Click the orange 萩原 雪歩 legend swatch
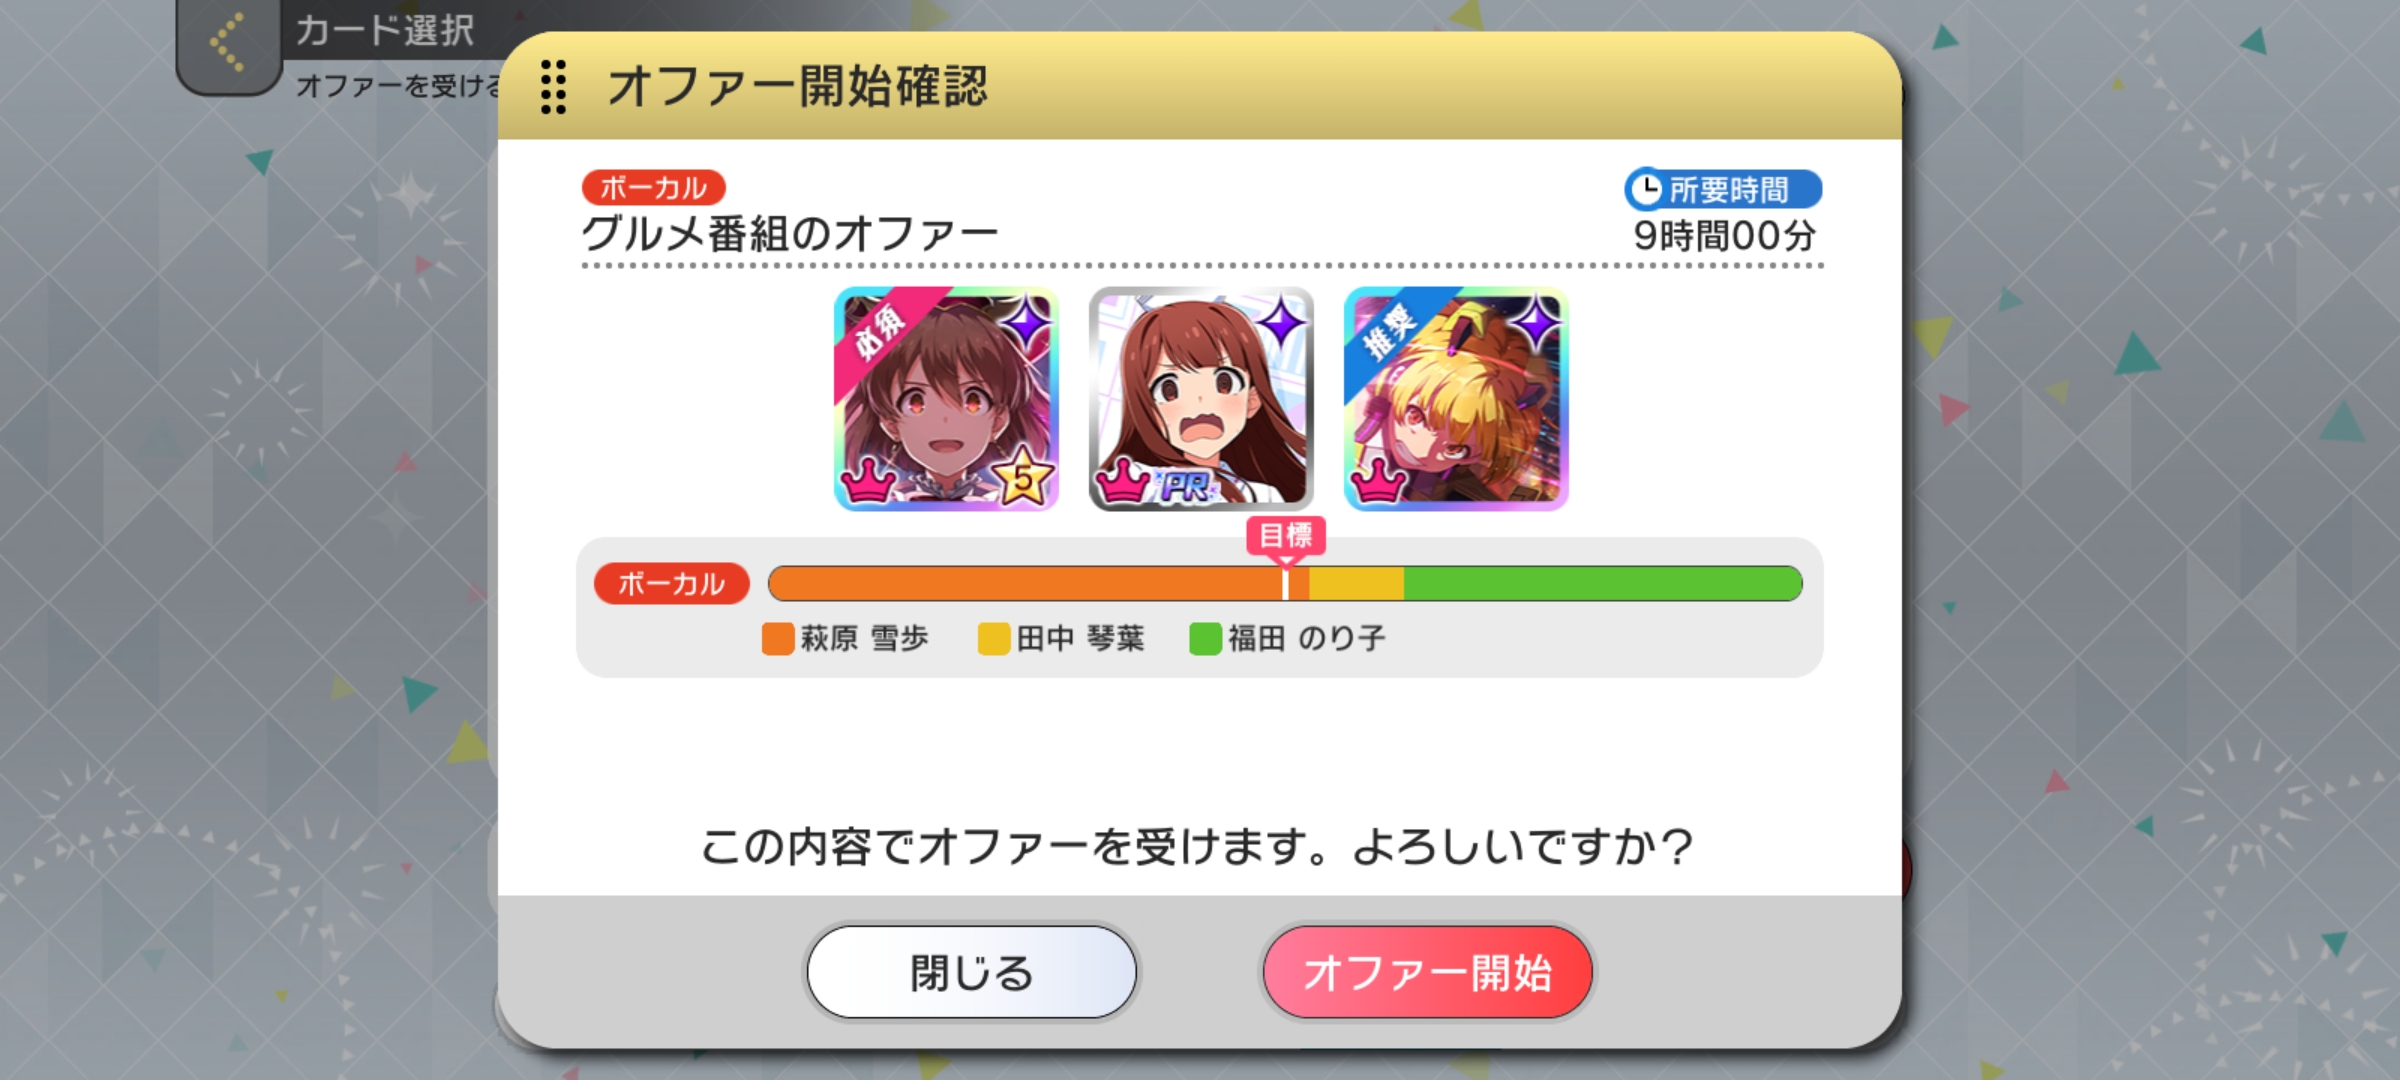 (x=778, y=639)
